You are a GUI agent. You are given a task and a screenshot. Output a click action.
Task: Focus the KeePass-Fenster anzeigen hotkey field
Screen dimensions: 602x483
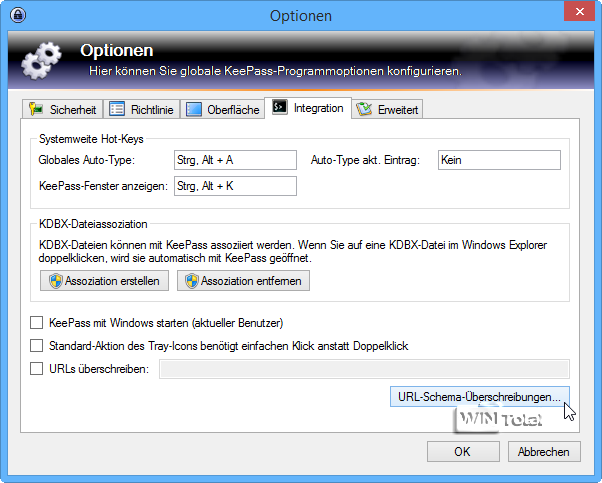point(235,186)
